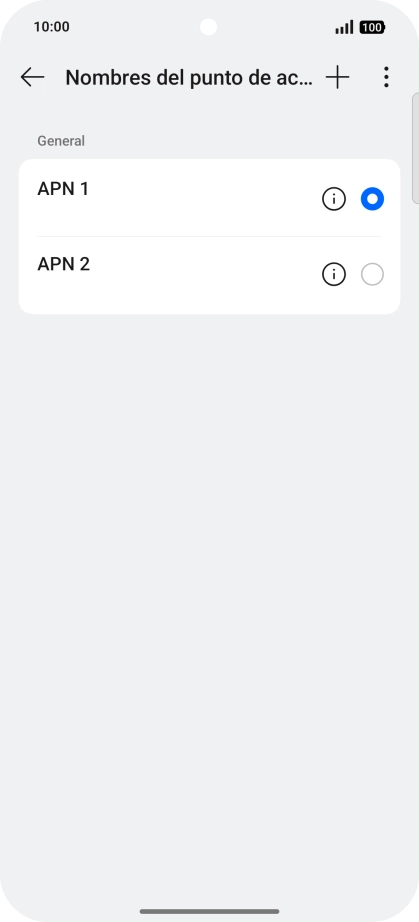
Task: Open the three-dot overflow menu
Action: point(386,77)
